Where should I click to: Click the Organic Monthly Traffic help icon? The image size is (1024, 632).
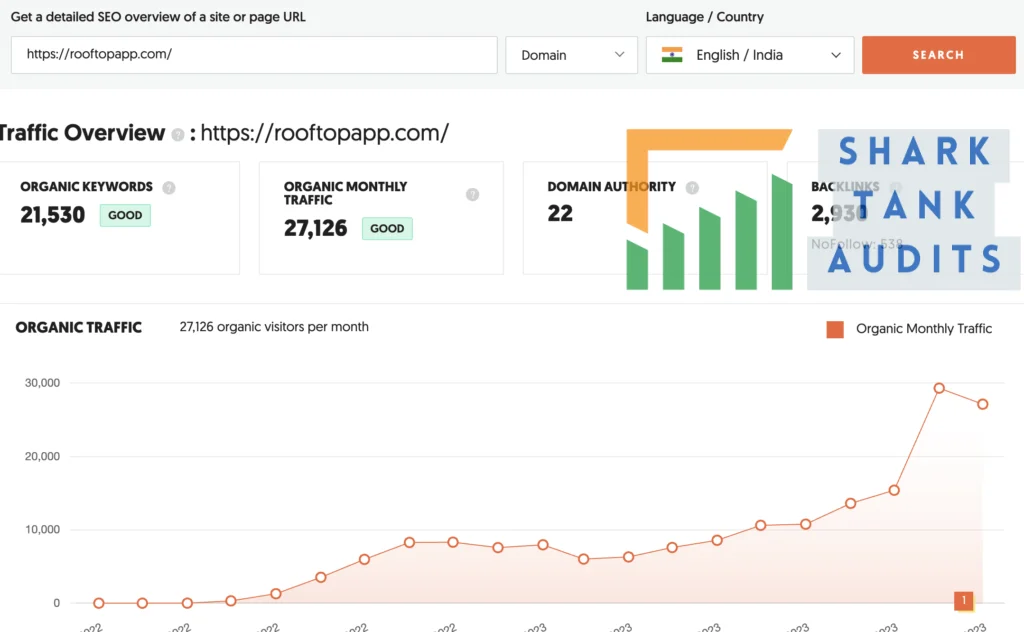pyautogui.click(x=472, y=195)
